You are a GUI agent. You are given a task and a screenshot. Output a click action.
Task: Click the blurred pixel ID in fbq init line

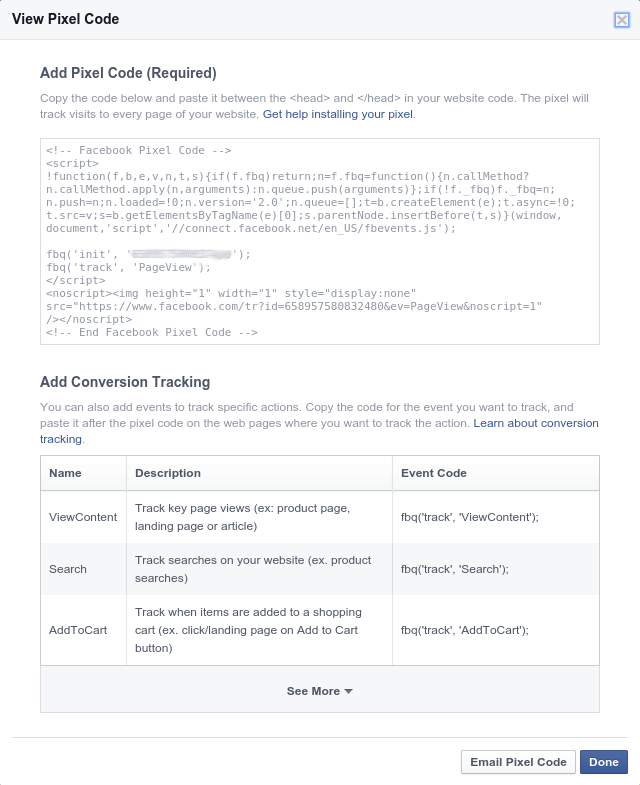point(182,254)
